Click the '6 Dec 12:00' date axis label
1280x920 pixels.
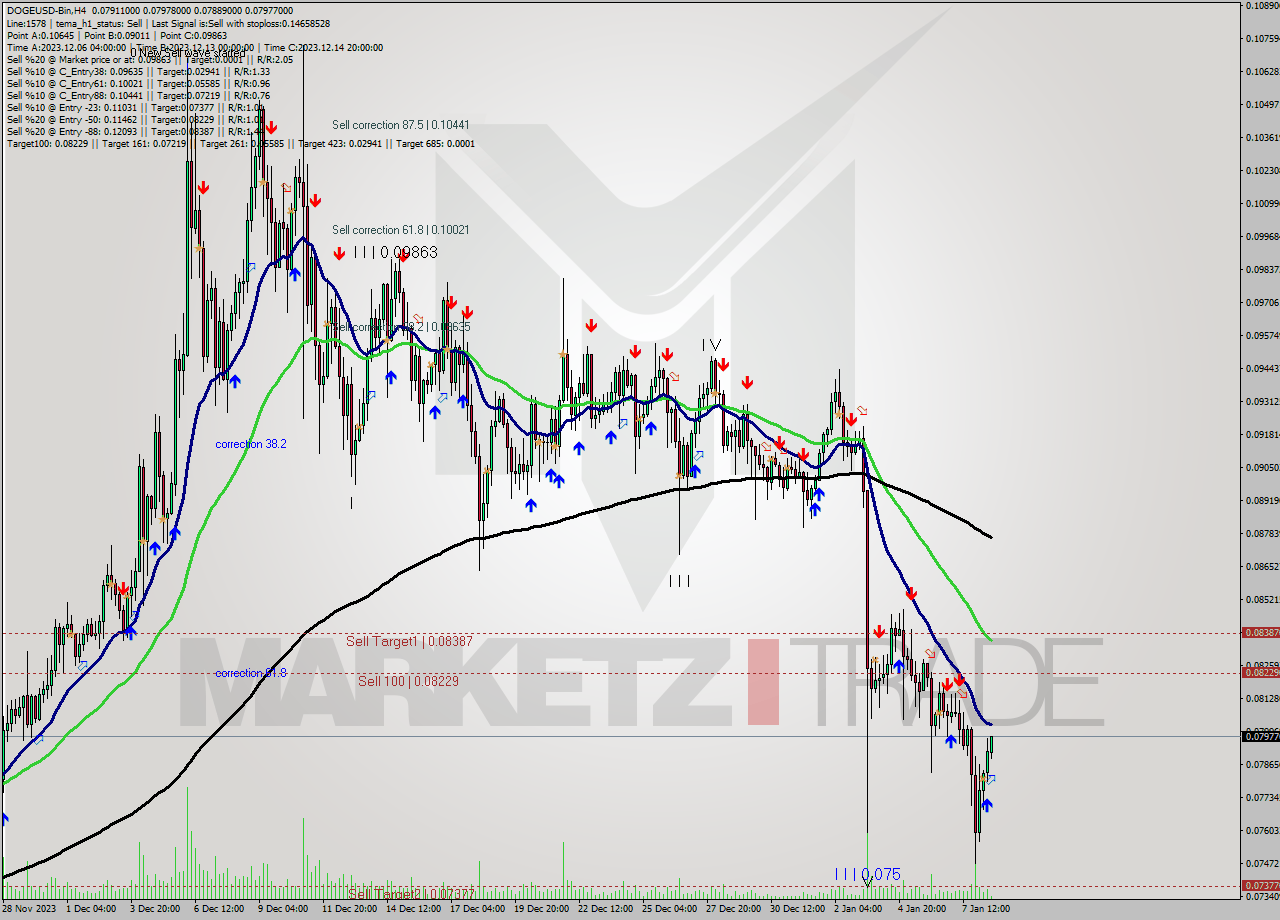tap(219, 909)
